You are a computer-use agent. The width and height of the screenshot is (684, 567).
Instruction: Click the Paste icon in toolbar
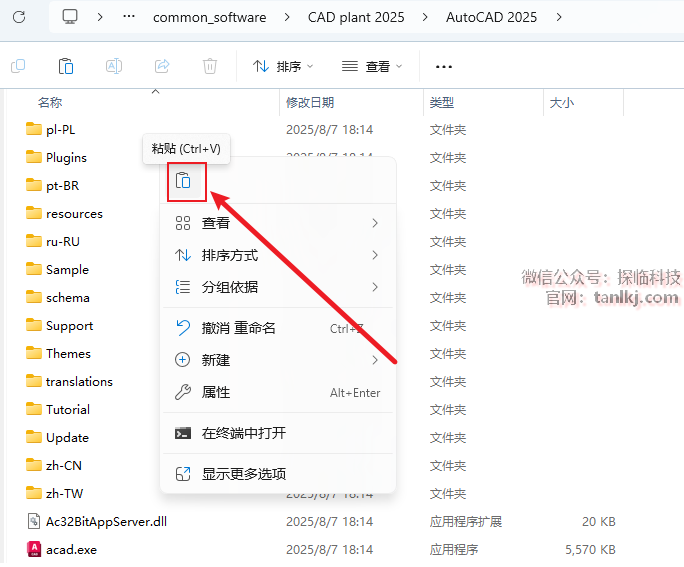click(66, 66)
